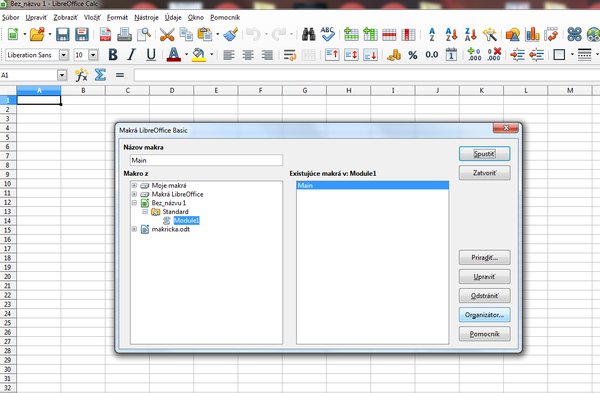The width and height of the screenshot is (600, 393).
Task: Toggle Underline formatting
Action: click(151, 55)
